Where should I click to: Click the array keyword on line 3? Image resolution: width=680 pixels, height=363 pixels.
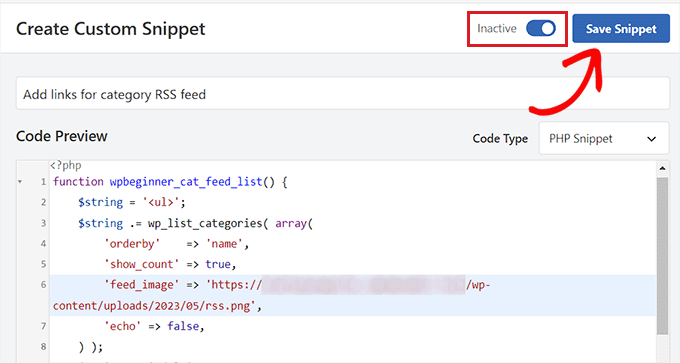291,223
